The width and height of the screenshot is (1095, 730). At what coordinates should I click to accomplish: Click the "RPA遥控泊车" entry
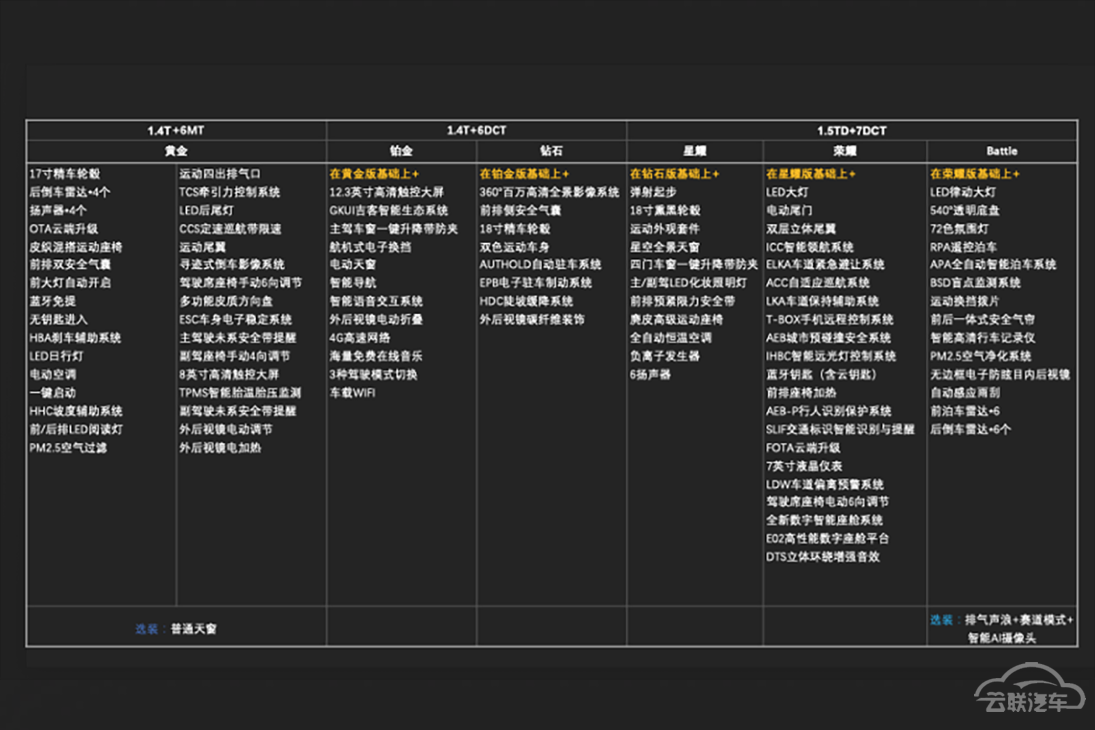(x=963, y=247)
